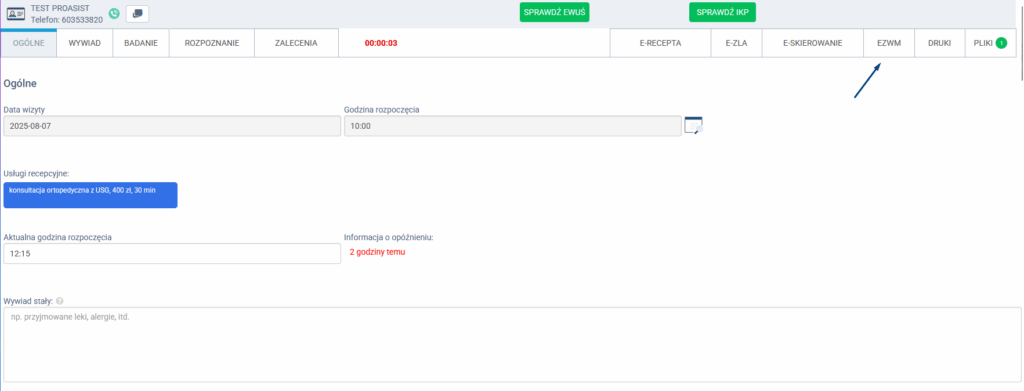Open the WYWIAD tab
This screenshot has height=391, width=1024.
coord(85,43)
